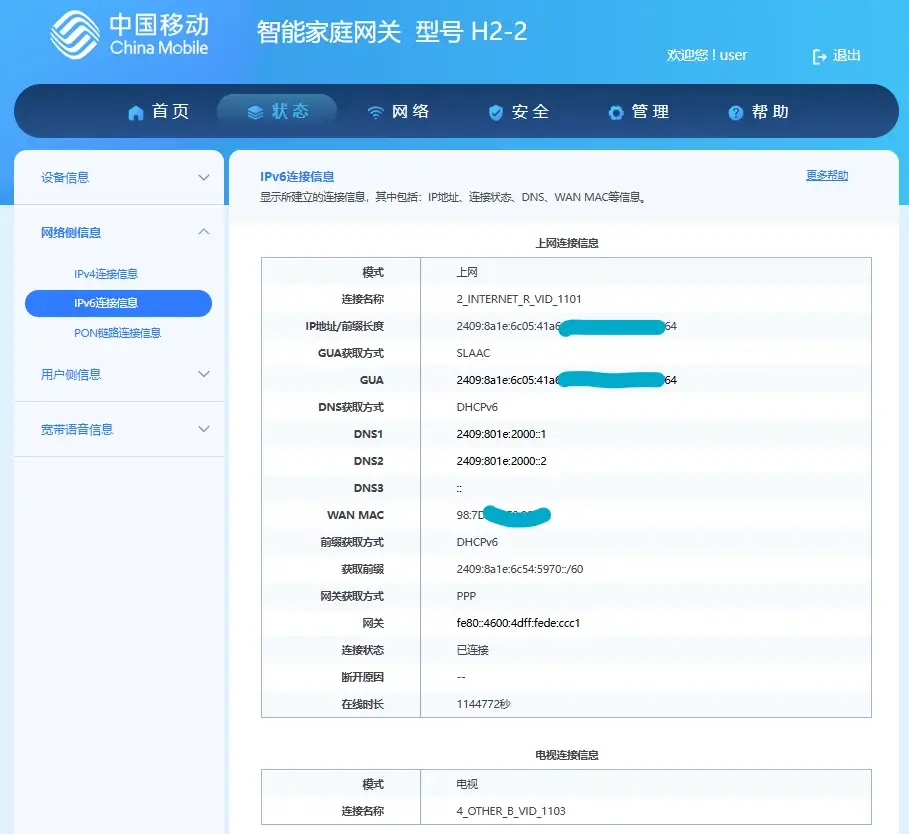Select IPv4连接信息 in the sidebar
The width and height of the screenshot is (909, 834).
point(106,274)
